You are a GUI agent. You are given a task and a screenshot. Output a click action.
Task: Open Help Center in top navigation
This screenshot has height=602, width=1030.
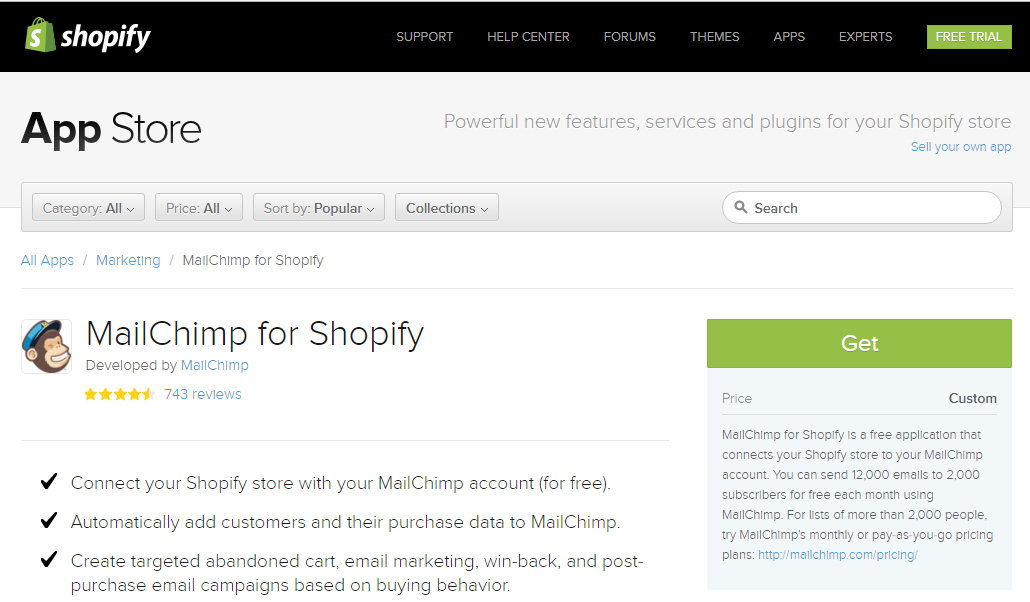pos(528,37)
